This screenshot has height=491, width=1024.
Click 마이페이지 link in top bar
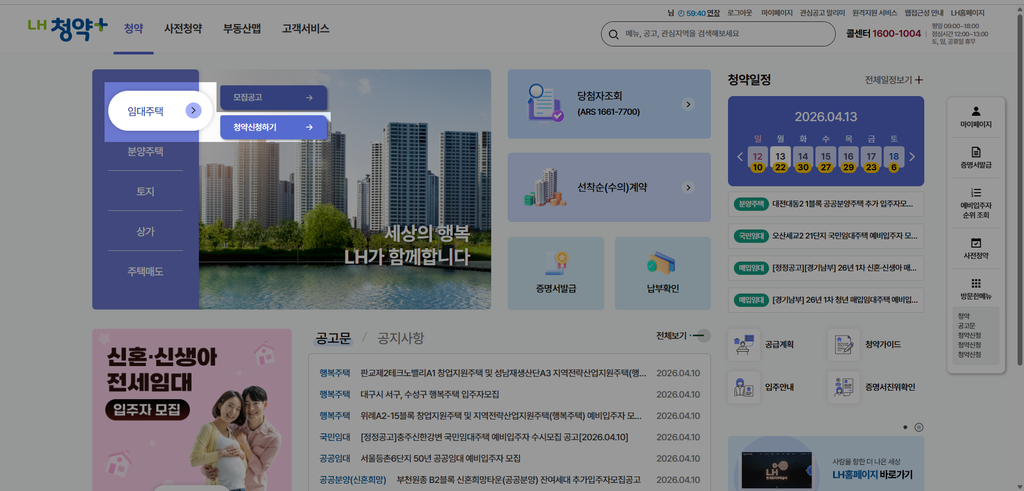(x=777, y=13)
